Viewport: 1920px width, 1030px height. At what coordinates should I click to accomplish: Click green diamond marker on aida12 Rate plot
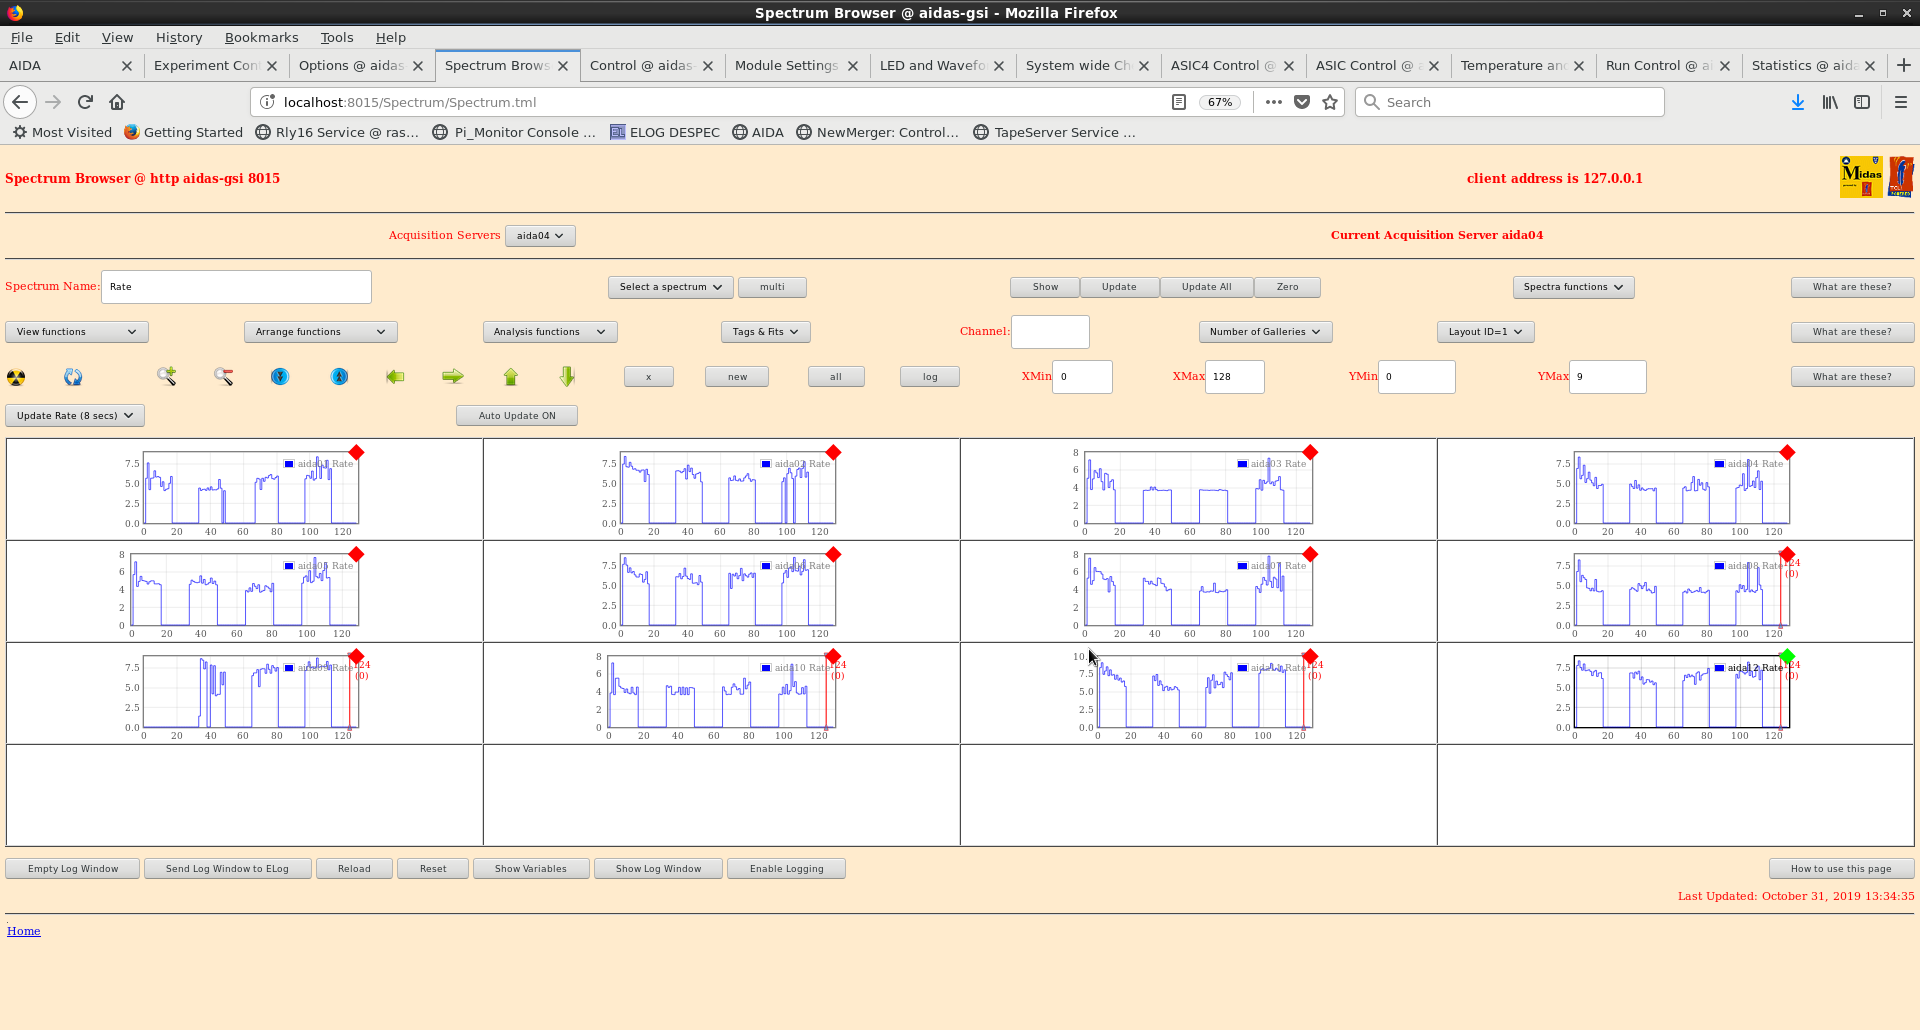point(1787,657)
